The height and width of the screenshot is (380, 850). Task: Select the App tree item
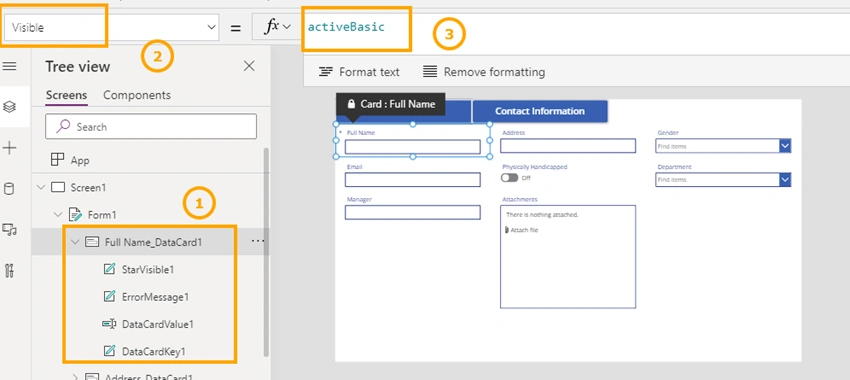coord(80,160)
